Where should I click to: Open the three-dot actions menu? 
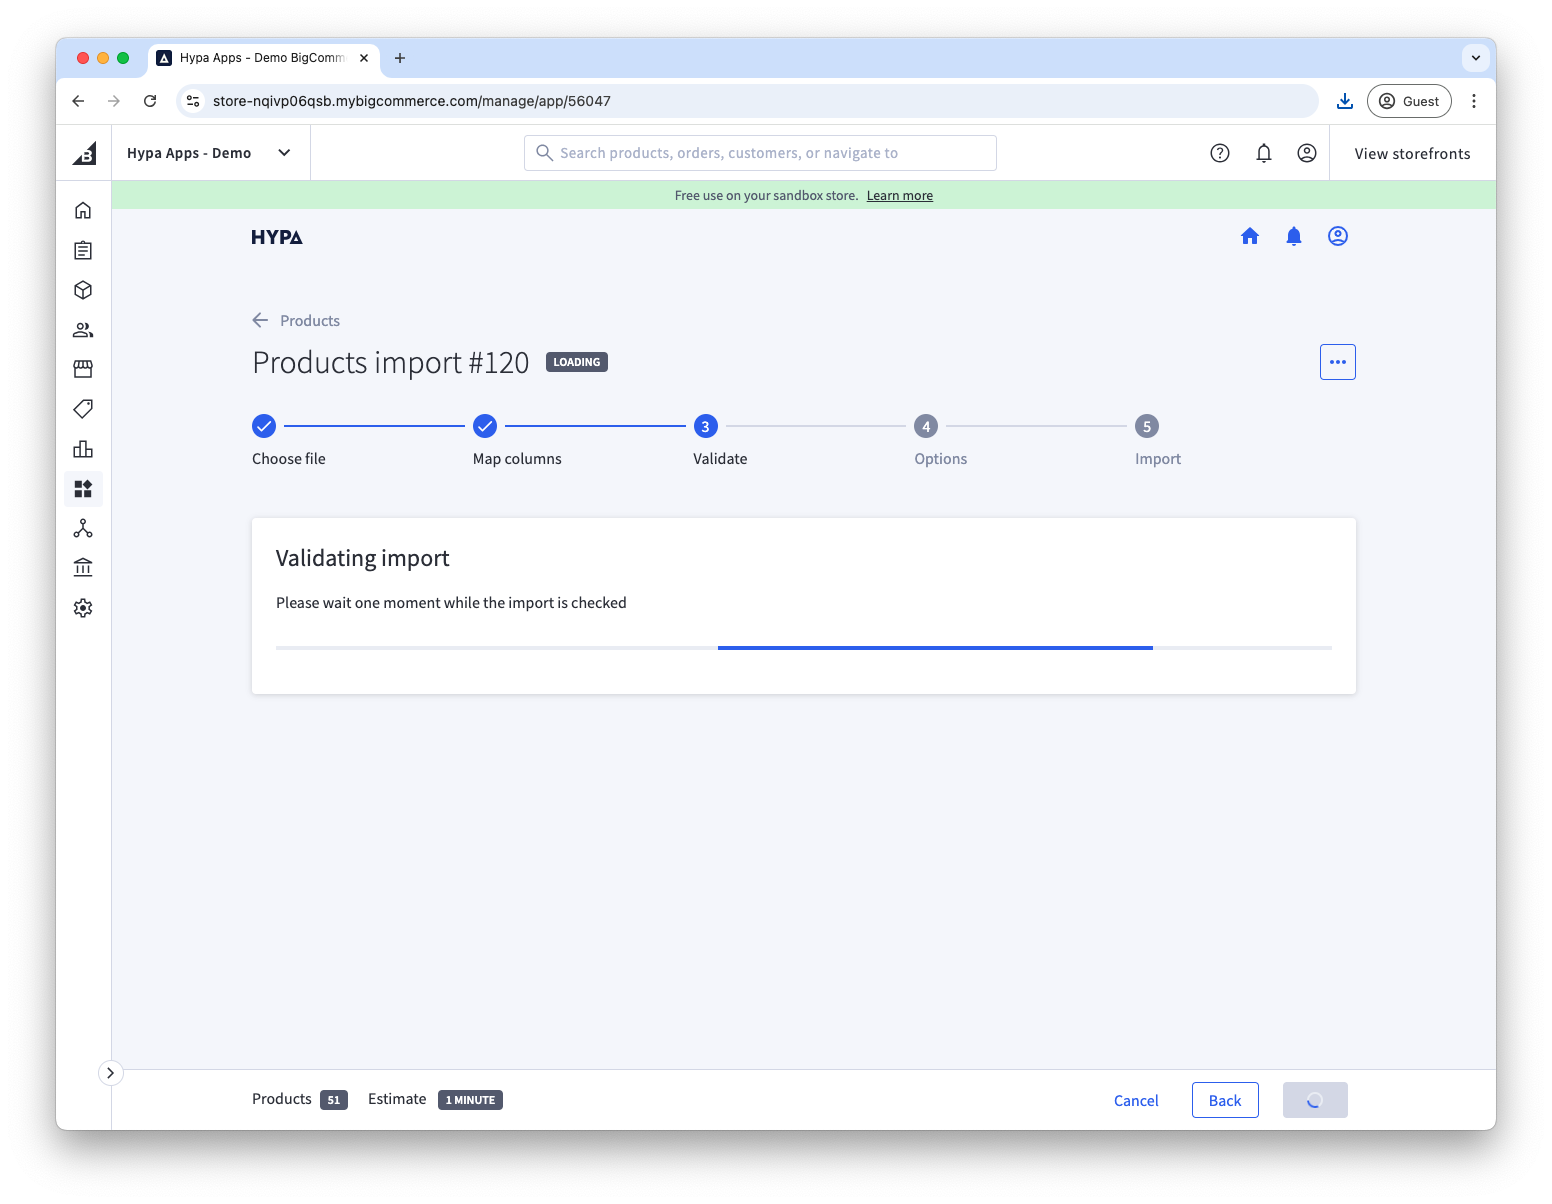coord(1337,361)
